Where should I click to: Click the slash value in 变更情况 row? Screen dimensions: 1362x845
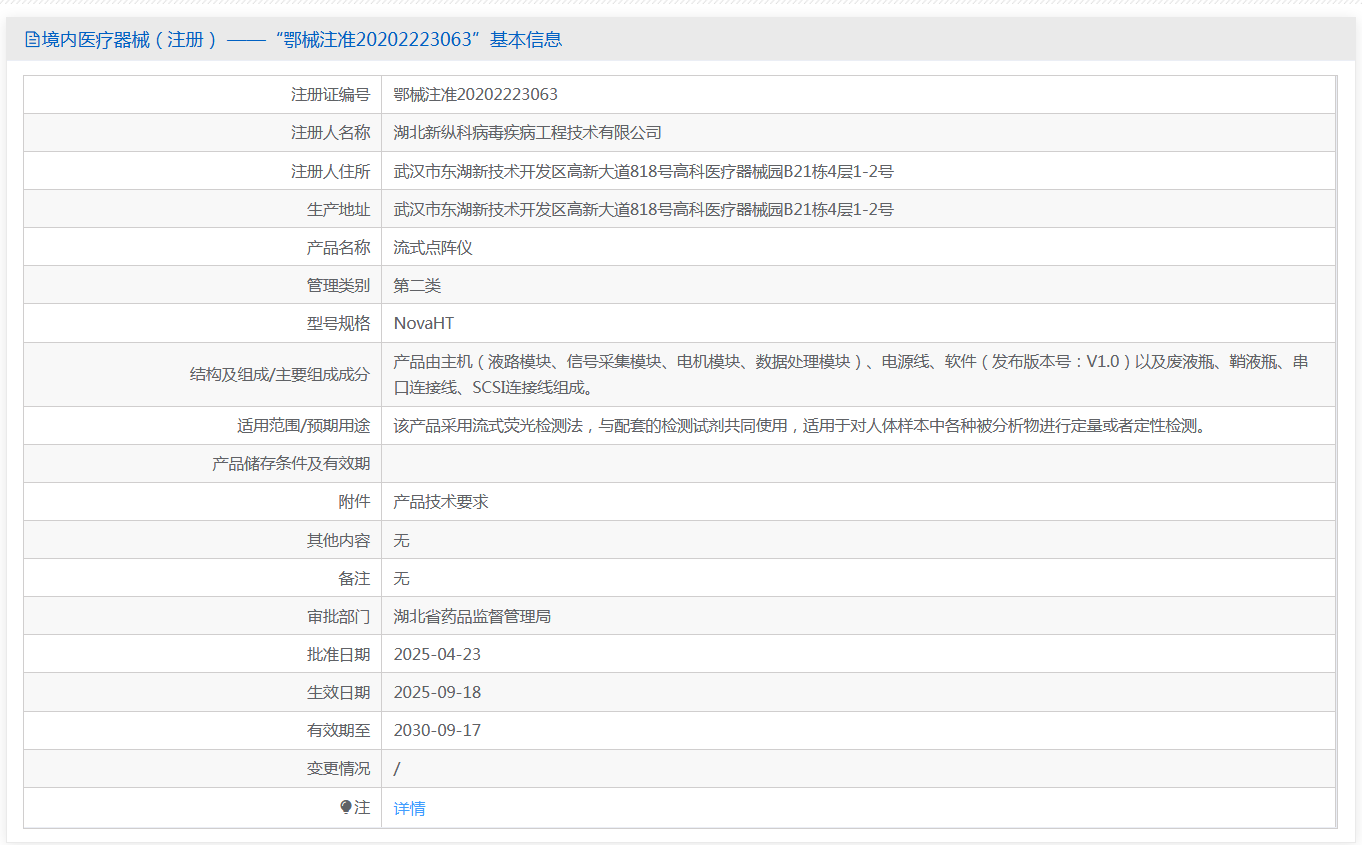397,768
